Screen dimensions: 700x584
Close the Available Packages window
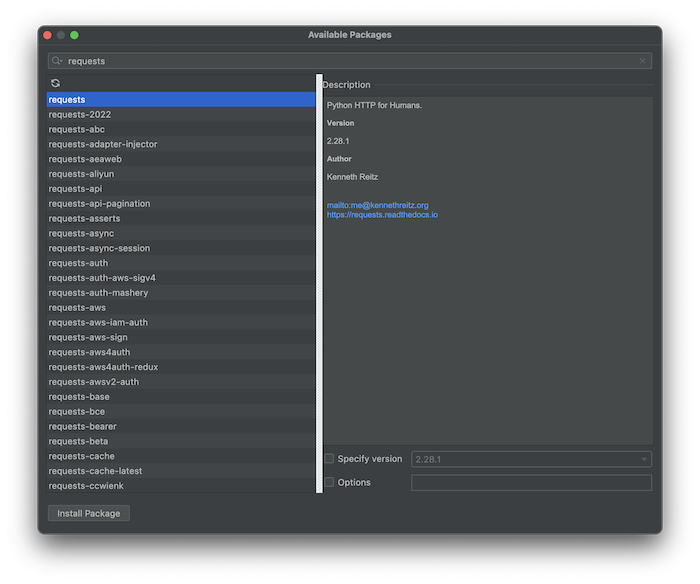(x=47, y=35)
